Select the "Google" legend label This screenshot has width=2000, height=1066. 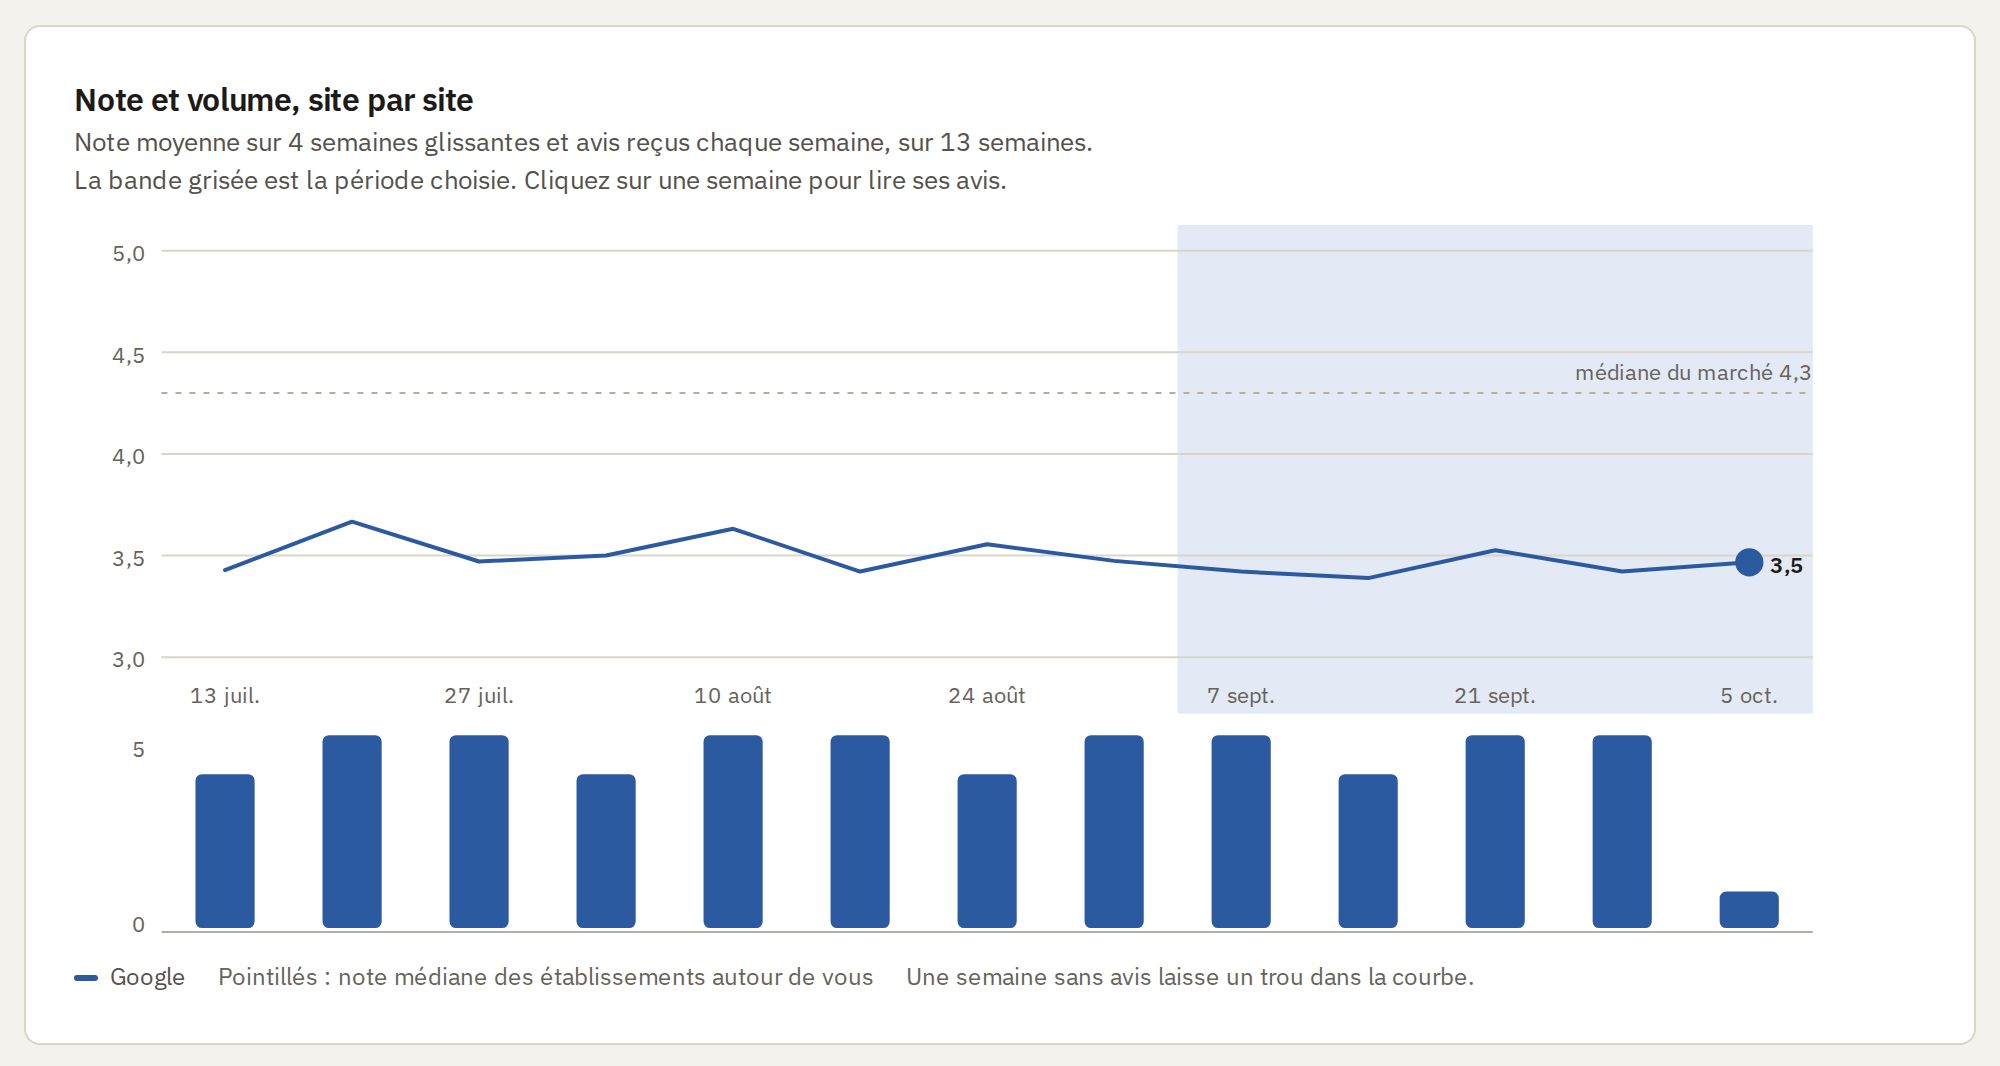click(147, 977)
